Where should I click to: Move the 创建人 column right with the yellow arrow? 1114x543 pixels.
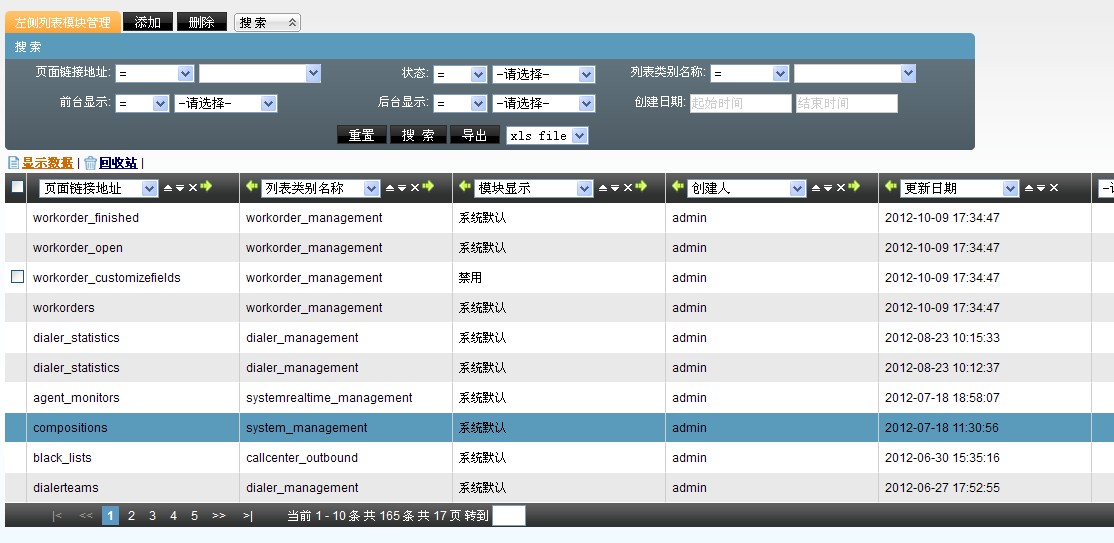854,188
